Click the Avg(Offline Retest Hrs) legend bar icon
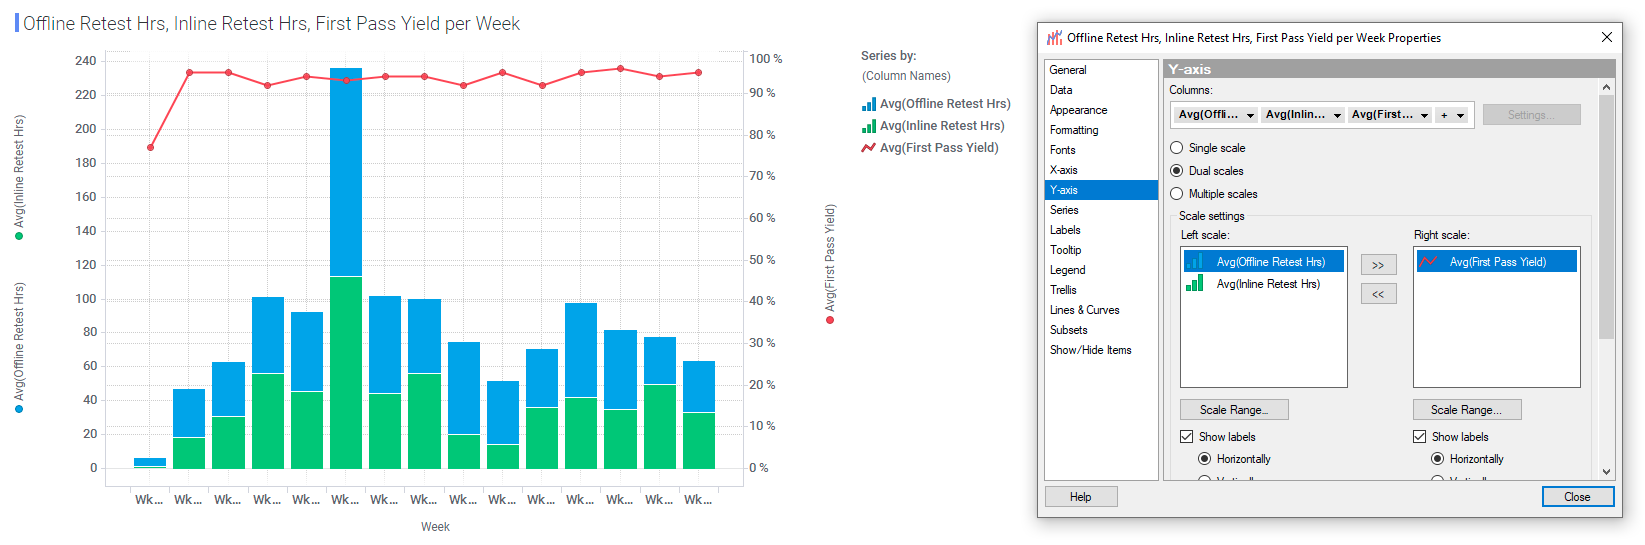The height and width of the screenshot is (545, 1645). [868, 104]
